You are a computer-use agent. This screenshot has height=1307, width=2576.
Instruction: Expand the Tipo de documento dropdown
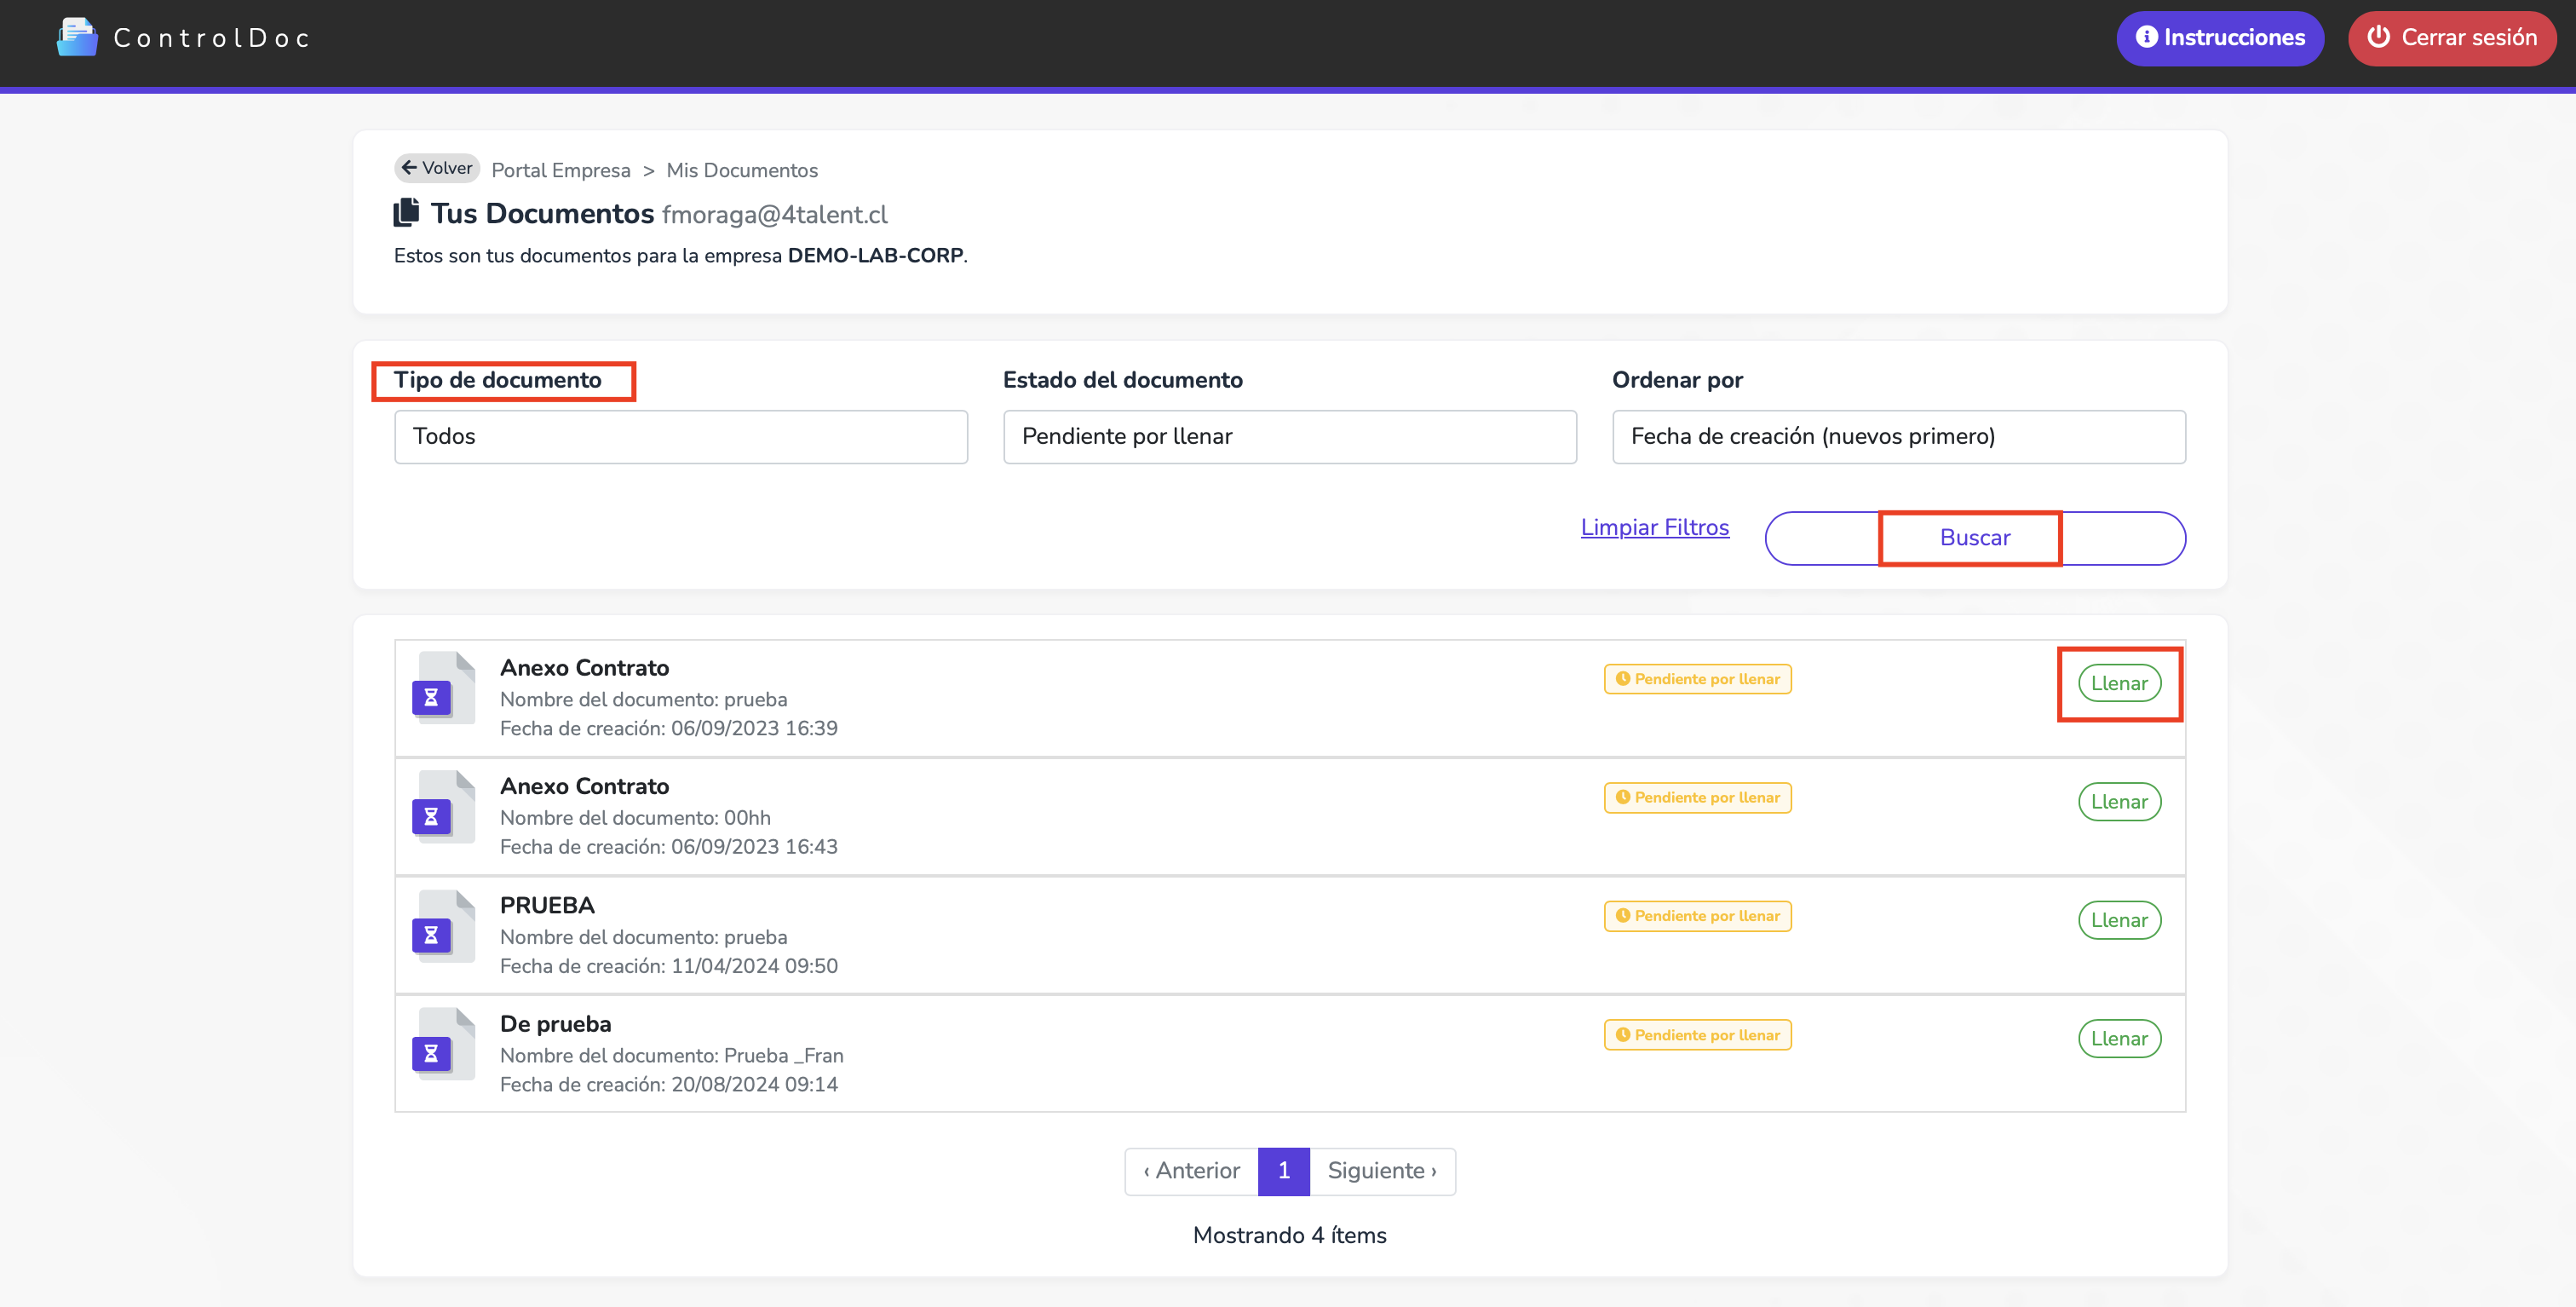tap(681, 437)
